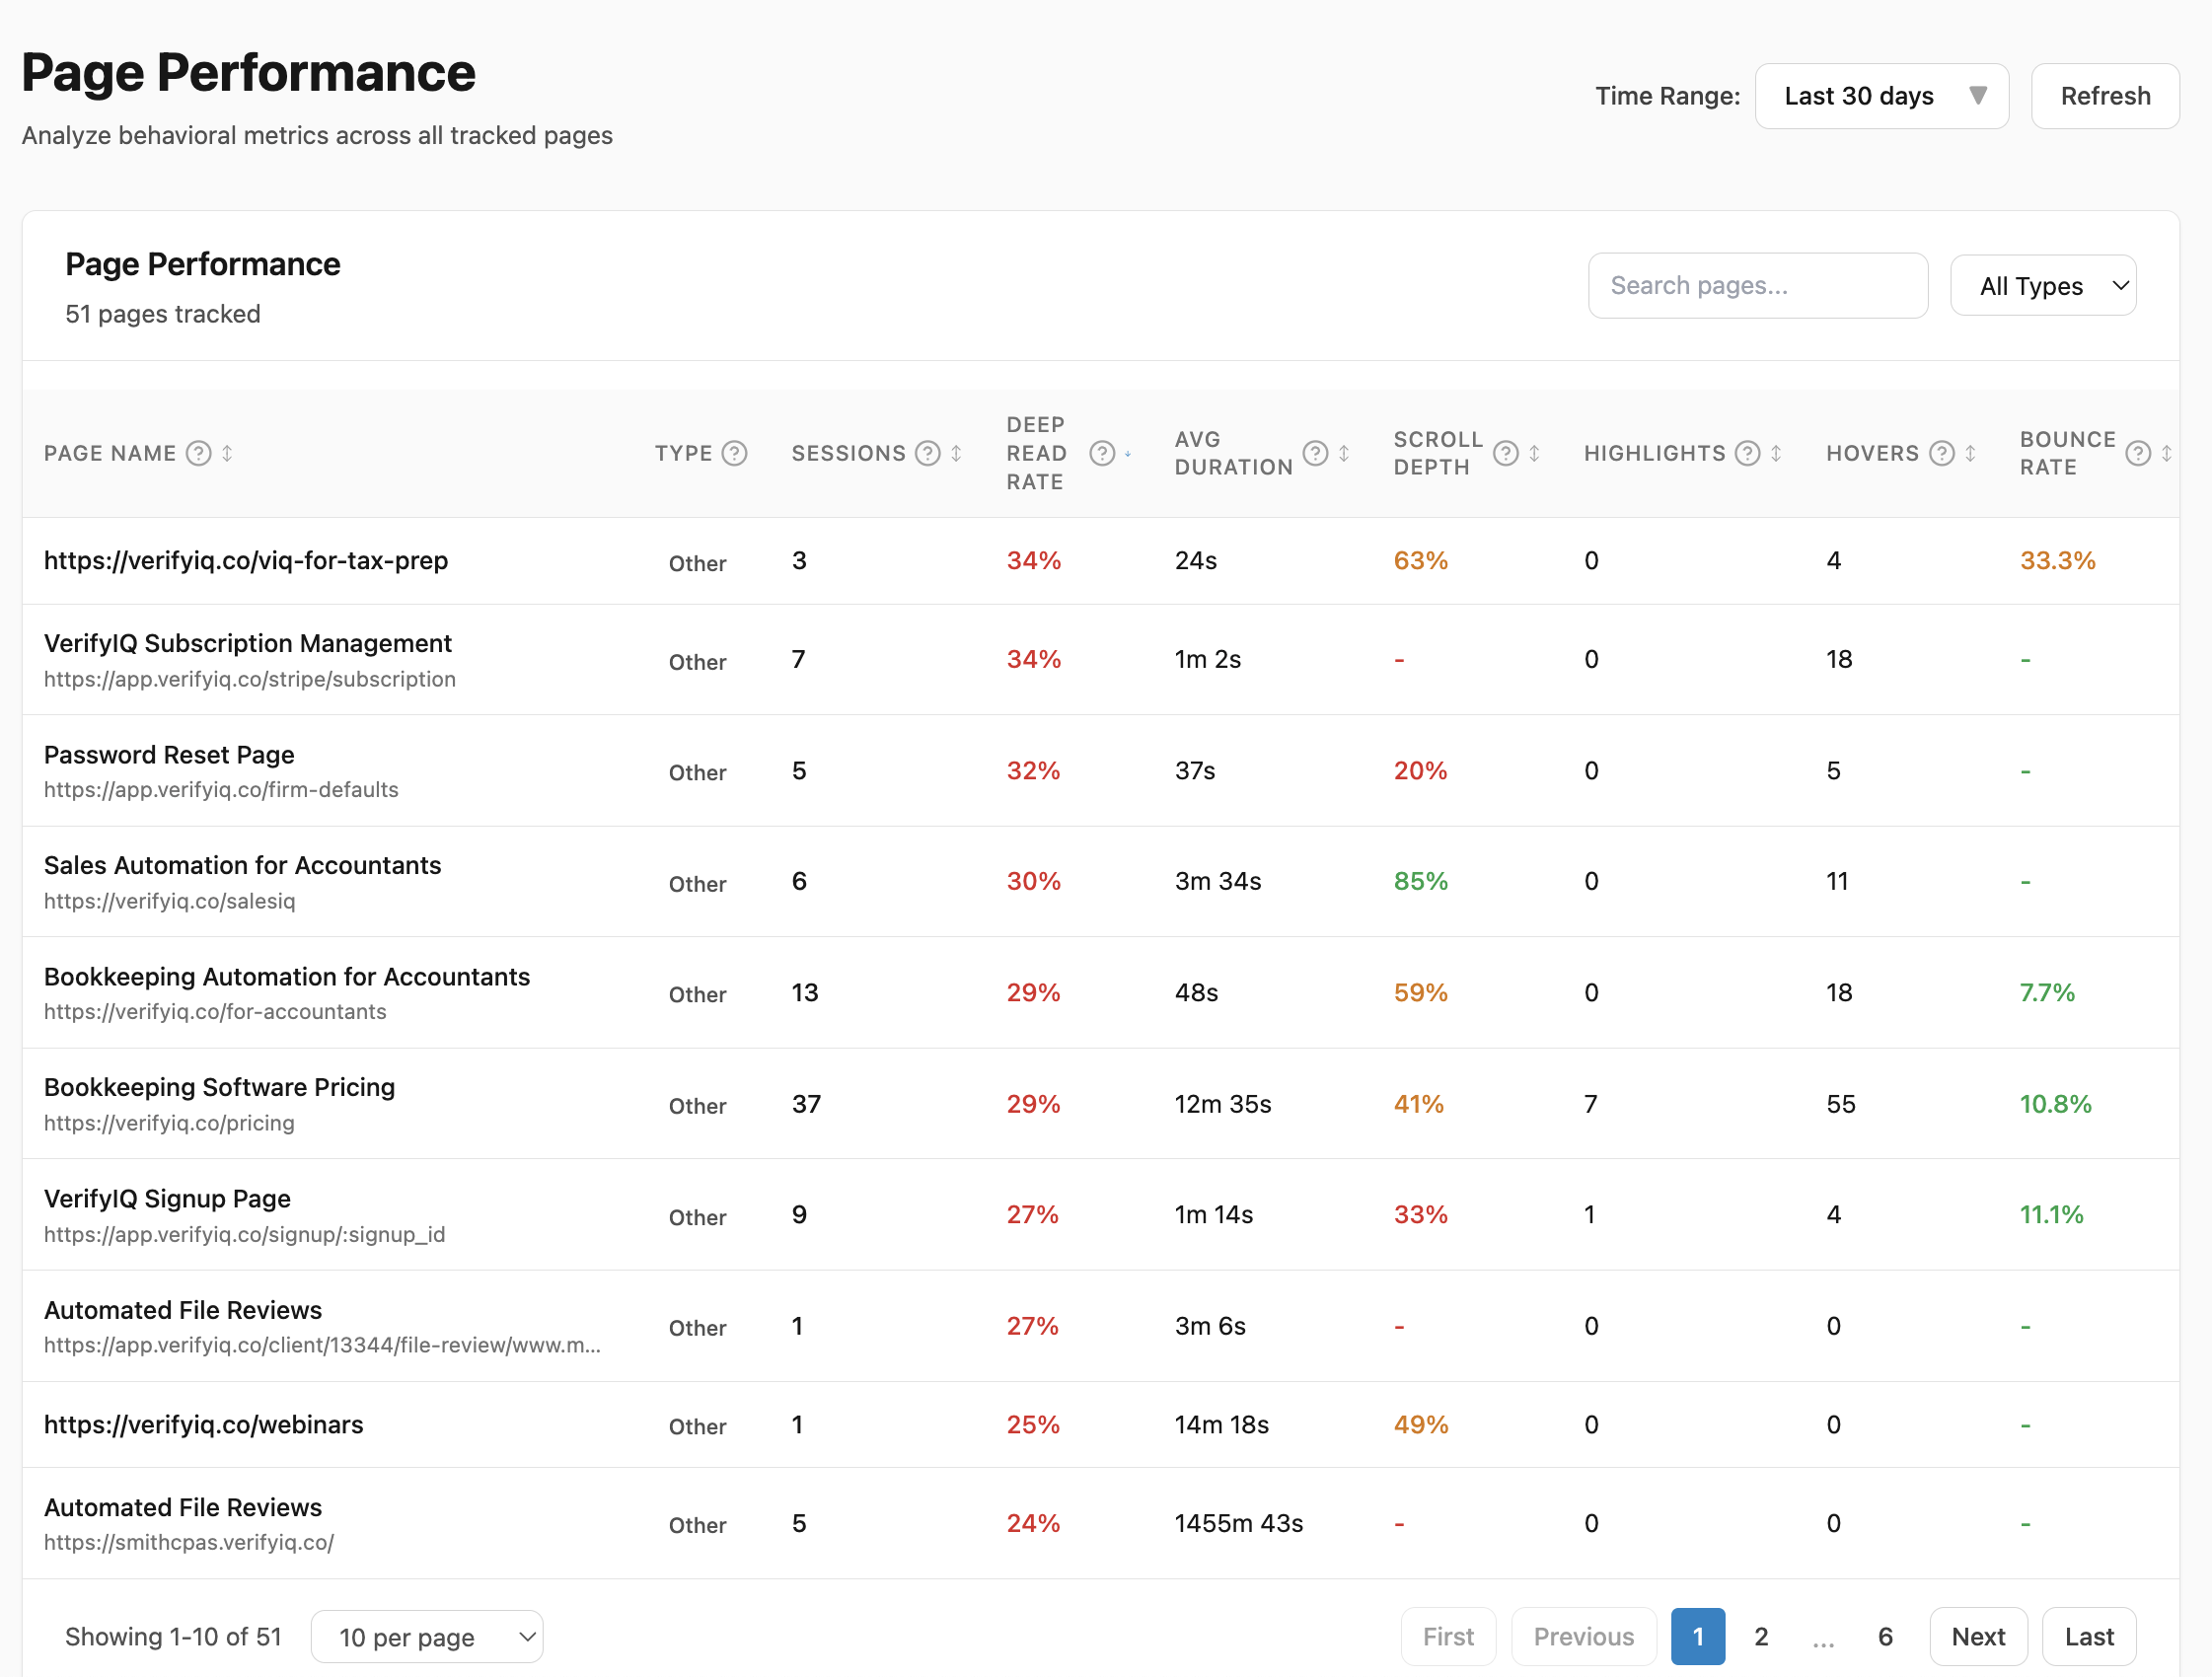The height and width of the screenshot is (1677, 2212).
Task: Click the Hovers column help icon
Action: pos(1942,453)
